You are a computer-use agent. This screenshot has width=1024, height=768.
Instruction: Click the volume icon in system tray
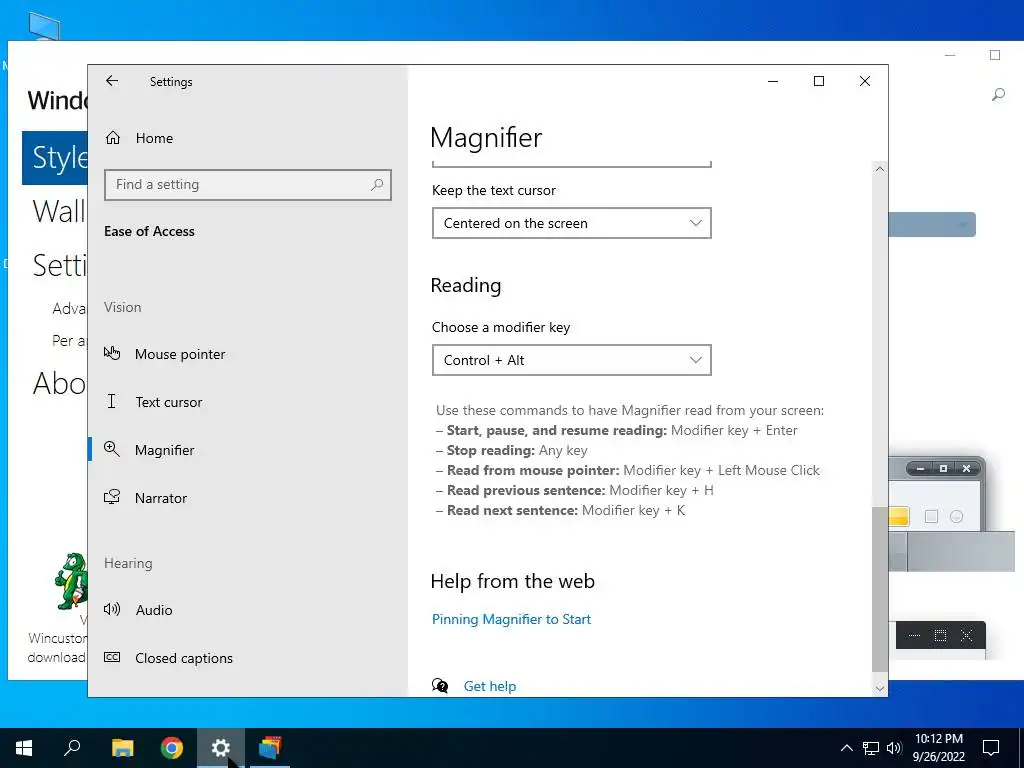[895, 748]
